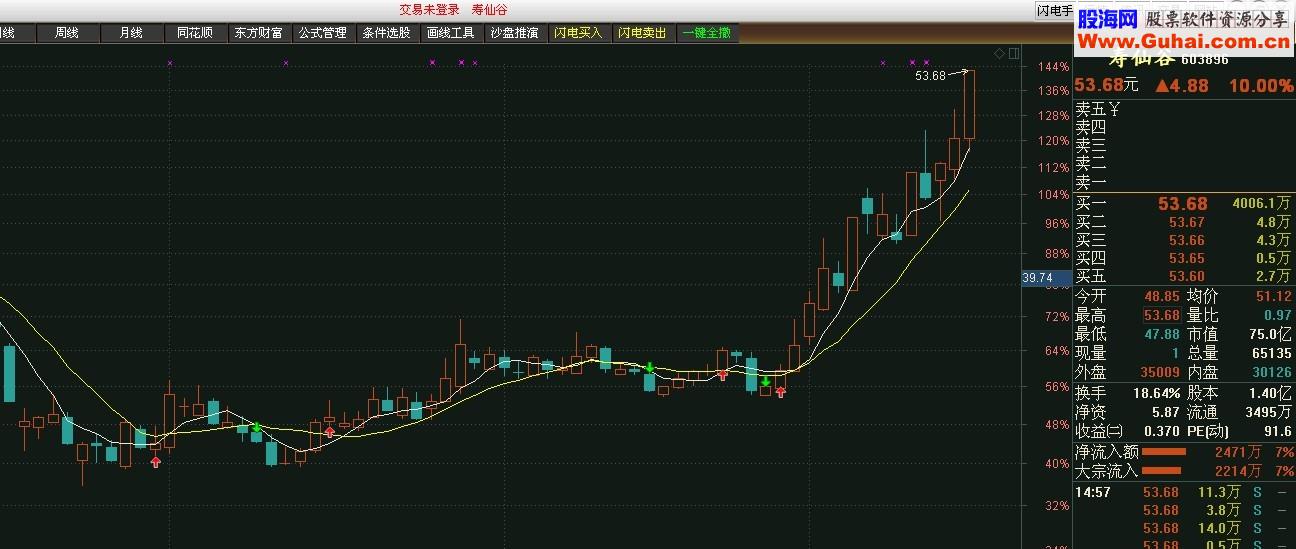Click the 最低 low price 47.88
Viewport: 1296px width, 549px height.
1162,334
